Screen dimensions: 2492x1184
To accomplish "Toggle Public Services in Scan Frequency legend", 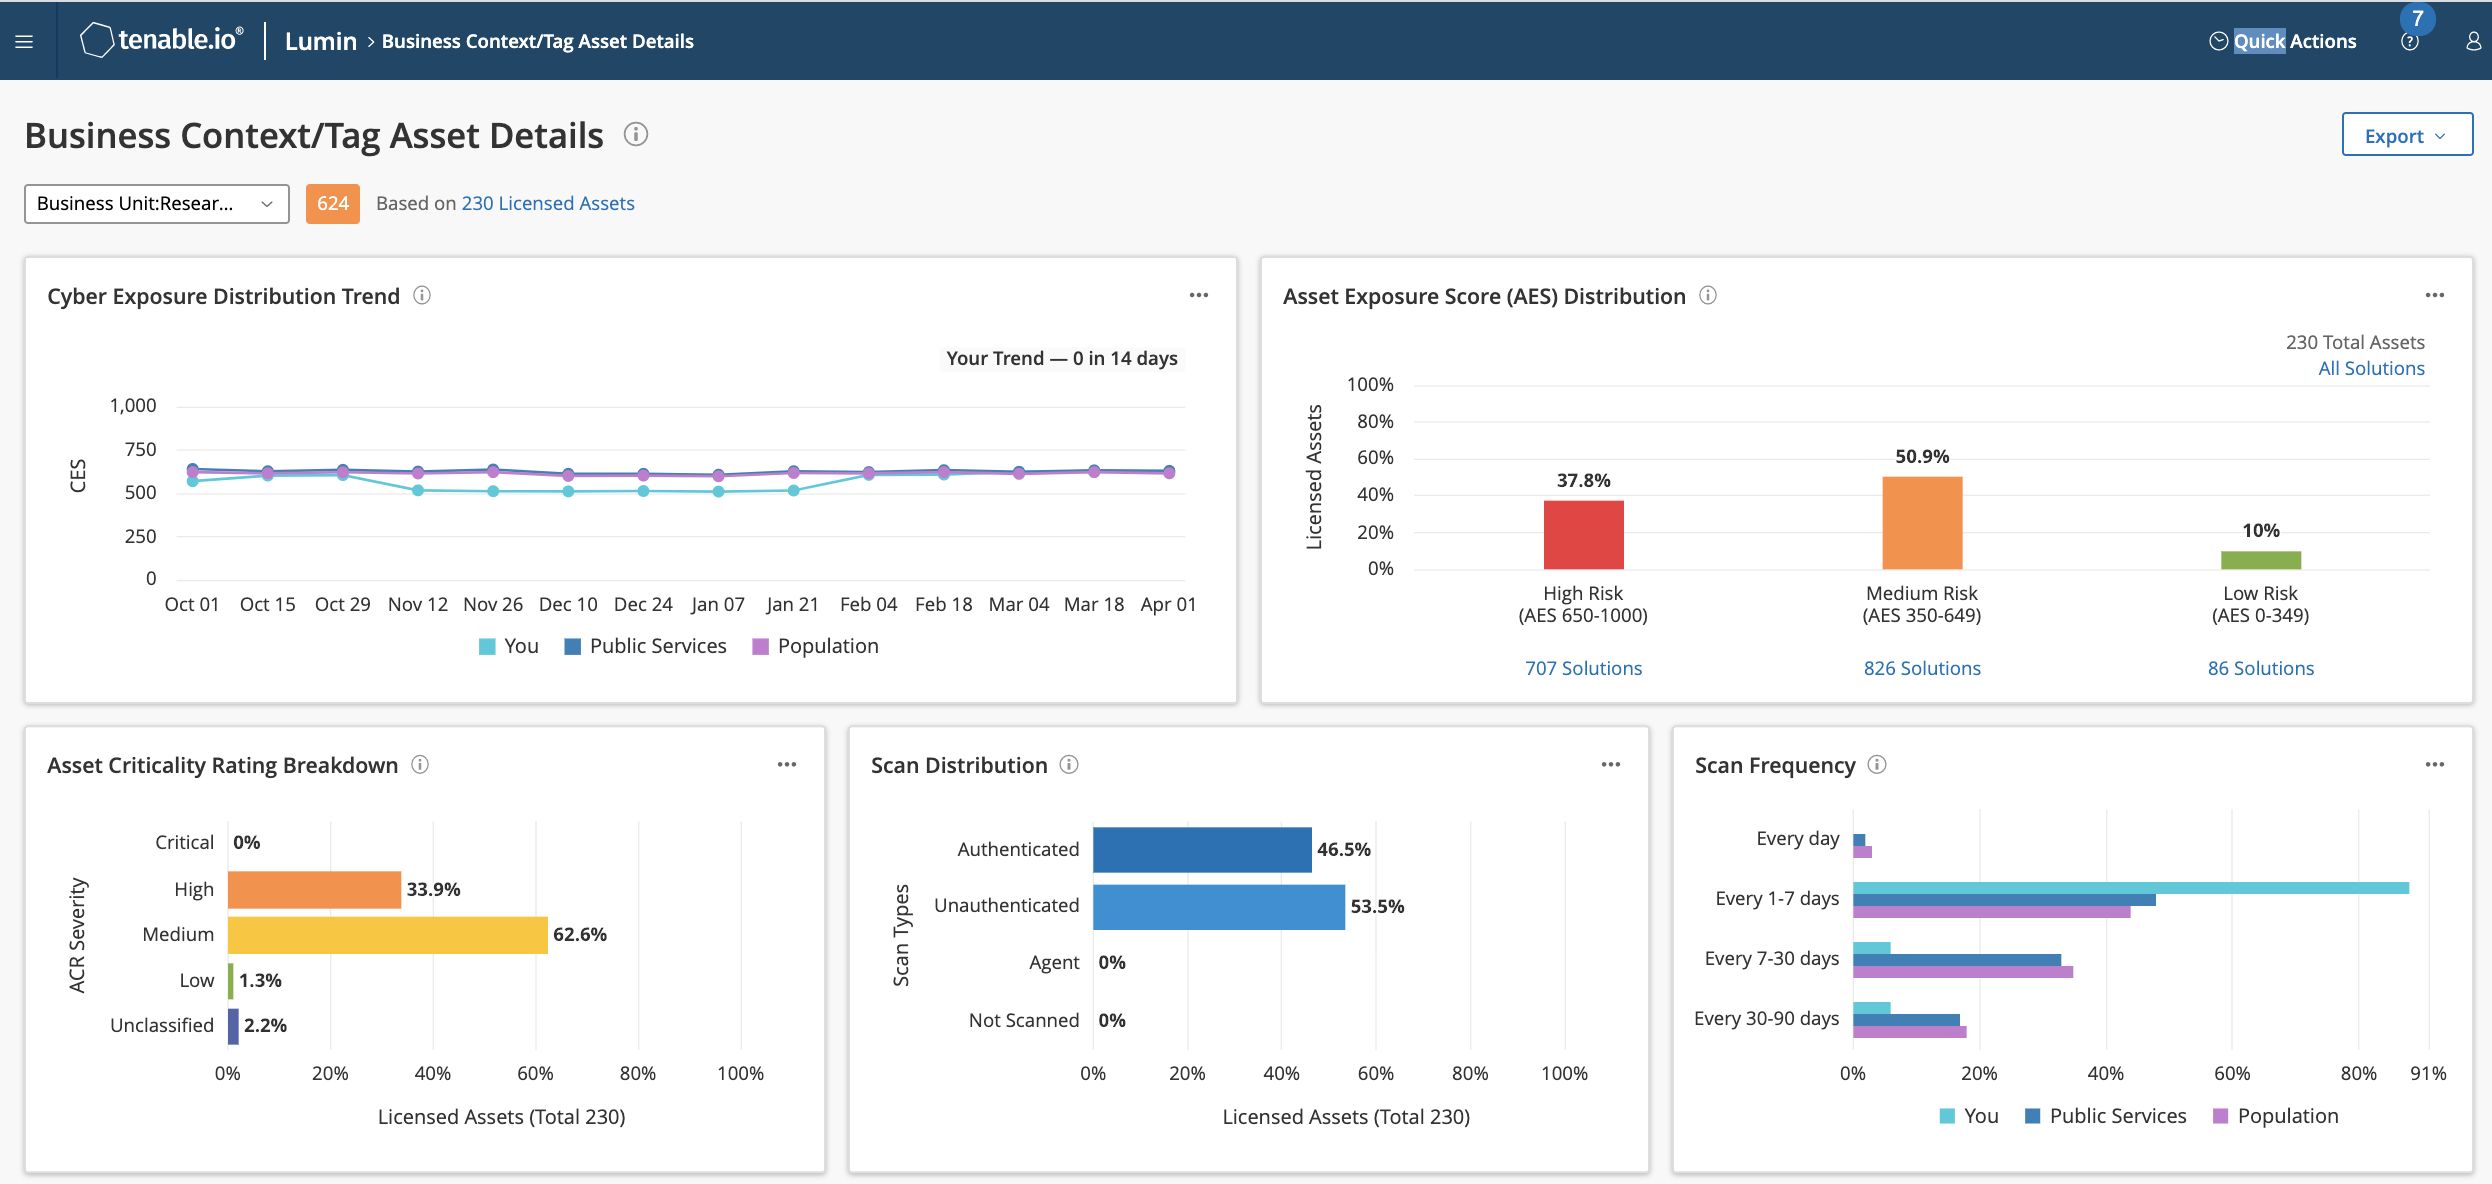I will (2105, 1116).
